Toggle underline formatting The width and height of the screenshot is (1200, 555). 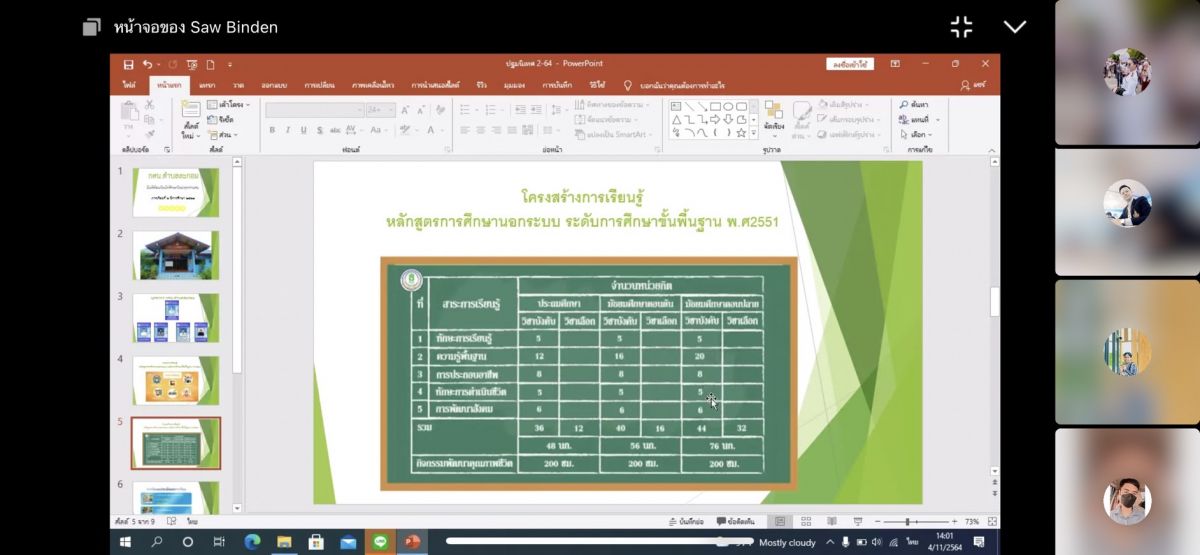[x=301, y=130]
